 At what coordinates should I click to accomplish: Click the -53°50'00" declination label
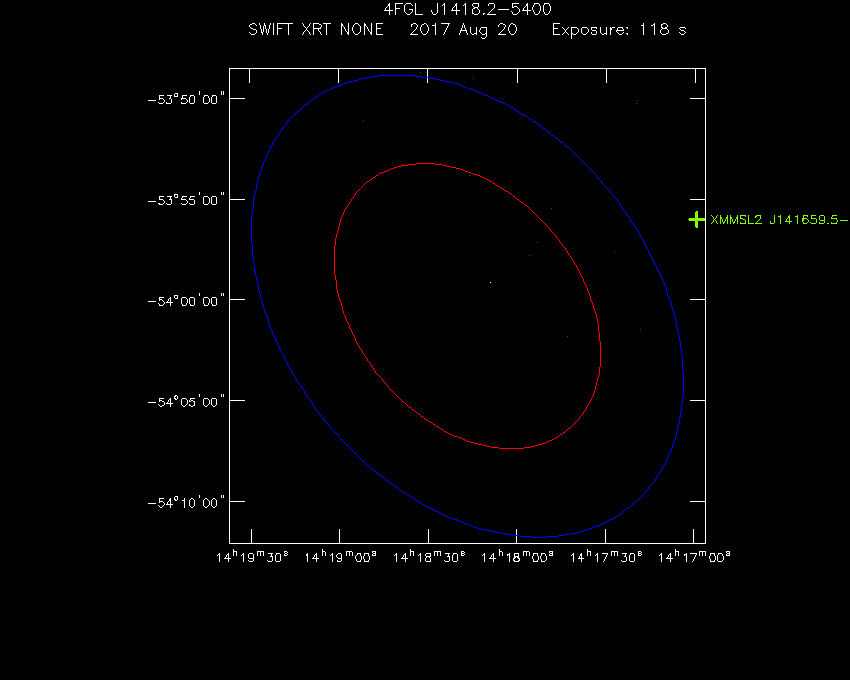coord(186,99)
